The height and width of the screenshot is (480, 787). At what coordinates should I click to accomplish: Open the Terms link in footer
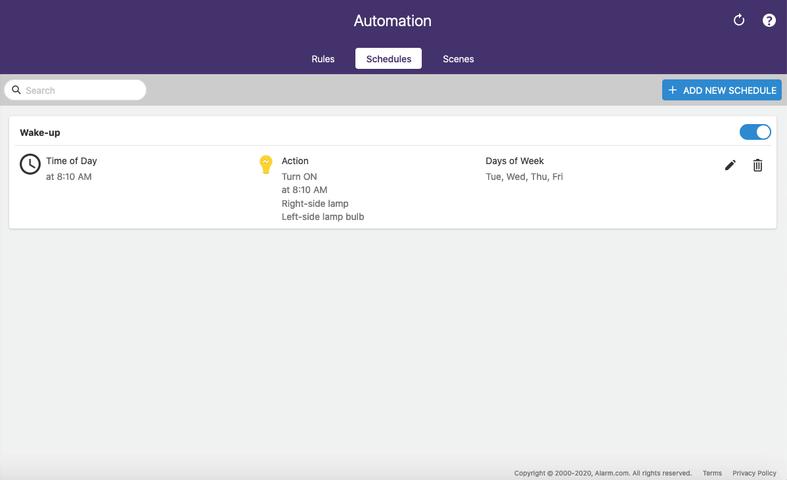pos(712,473)
